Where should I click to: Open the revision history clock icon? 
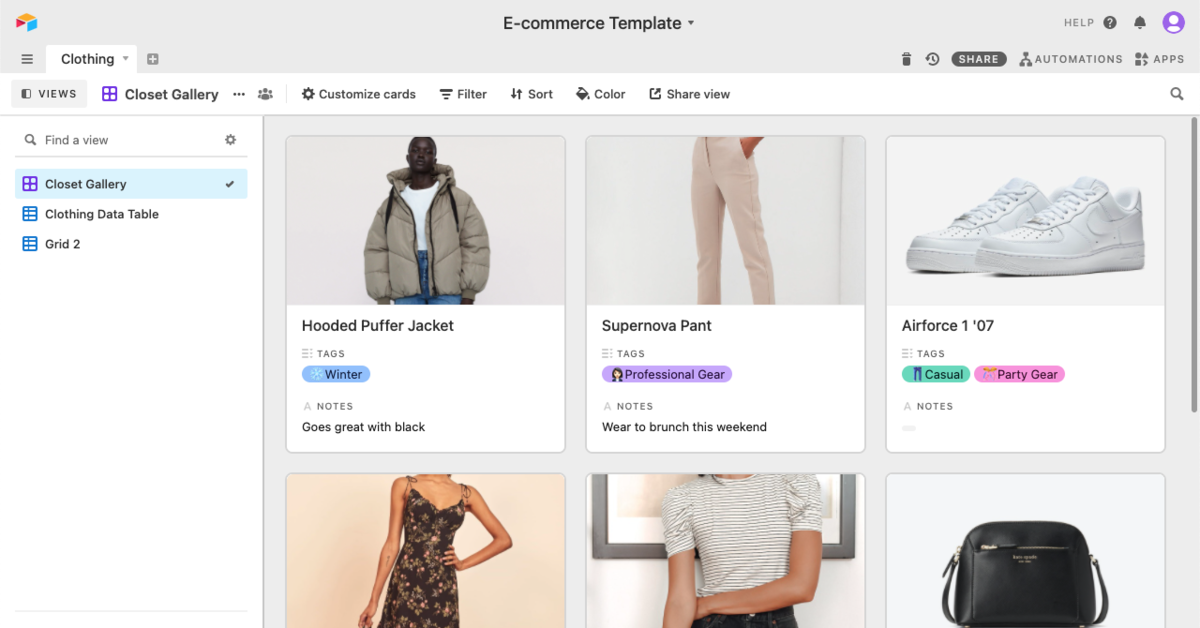click(x=932, y=59)
